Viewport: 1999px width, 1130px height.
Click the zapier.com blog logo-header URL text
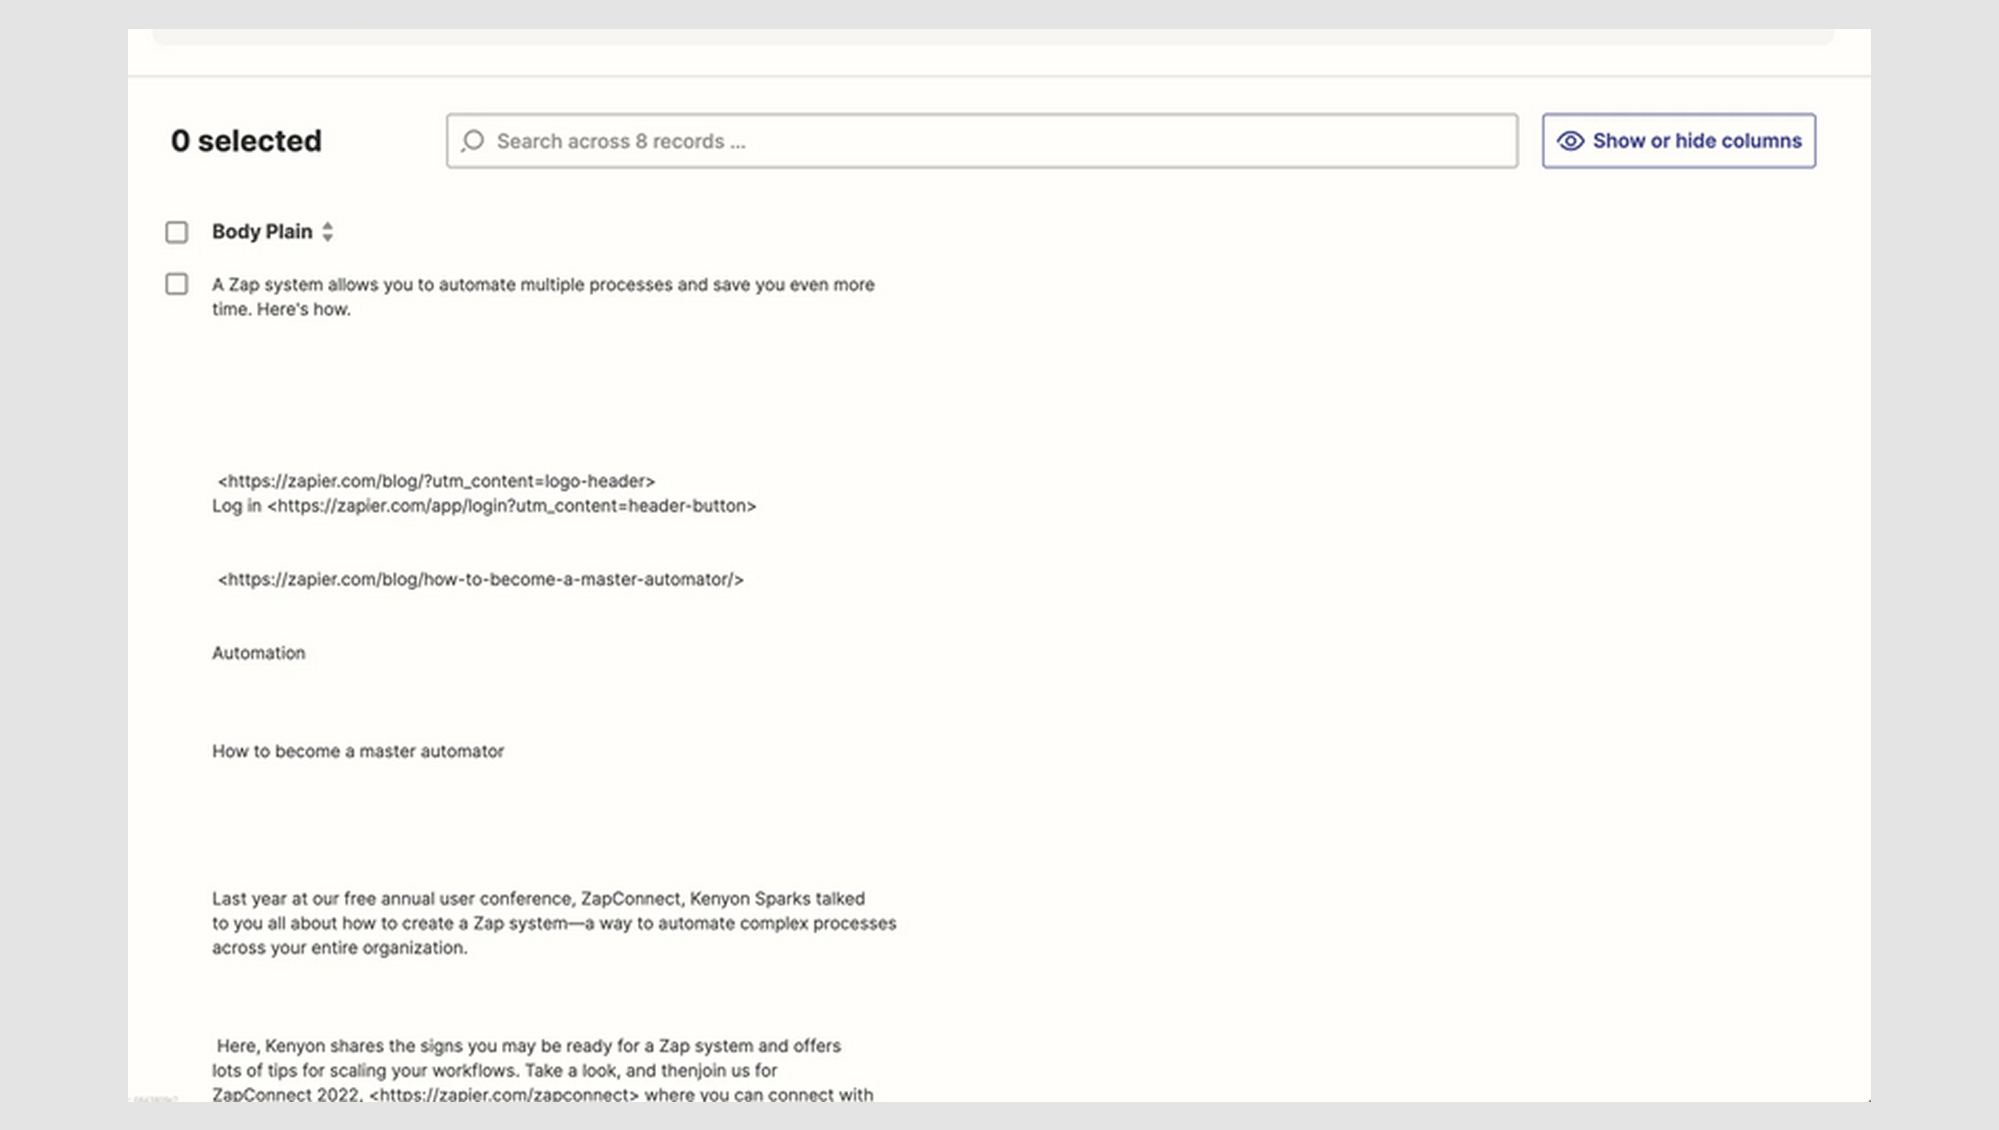[x=436, y=481]
